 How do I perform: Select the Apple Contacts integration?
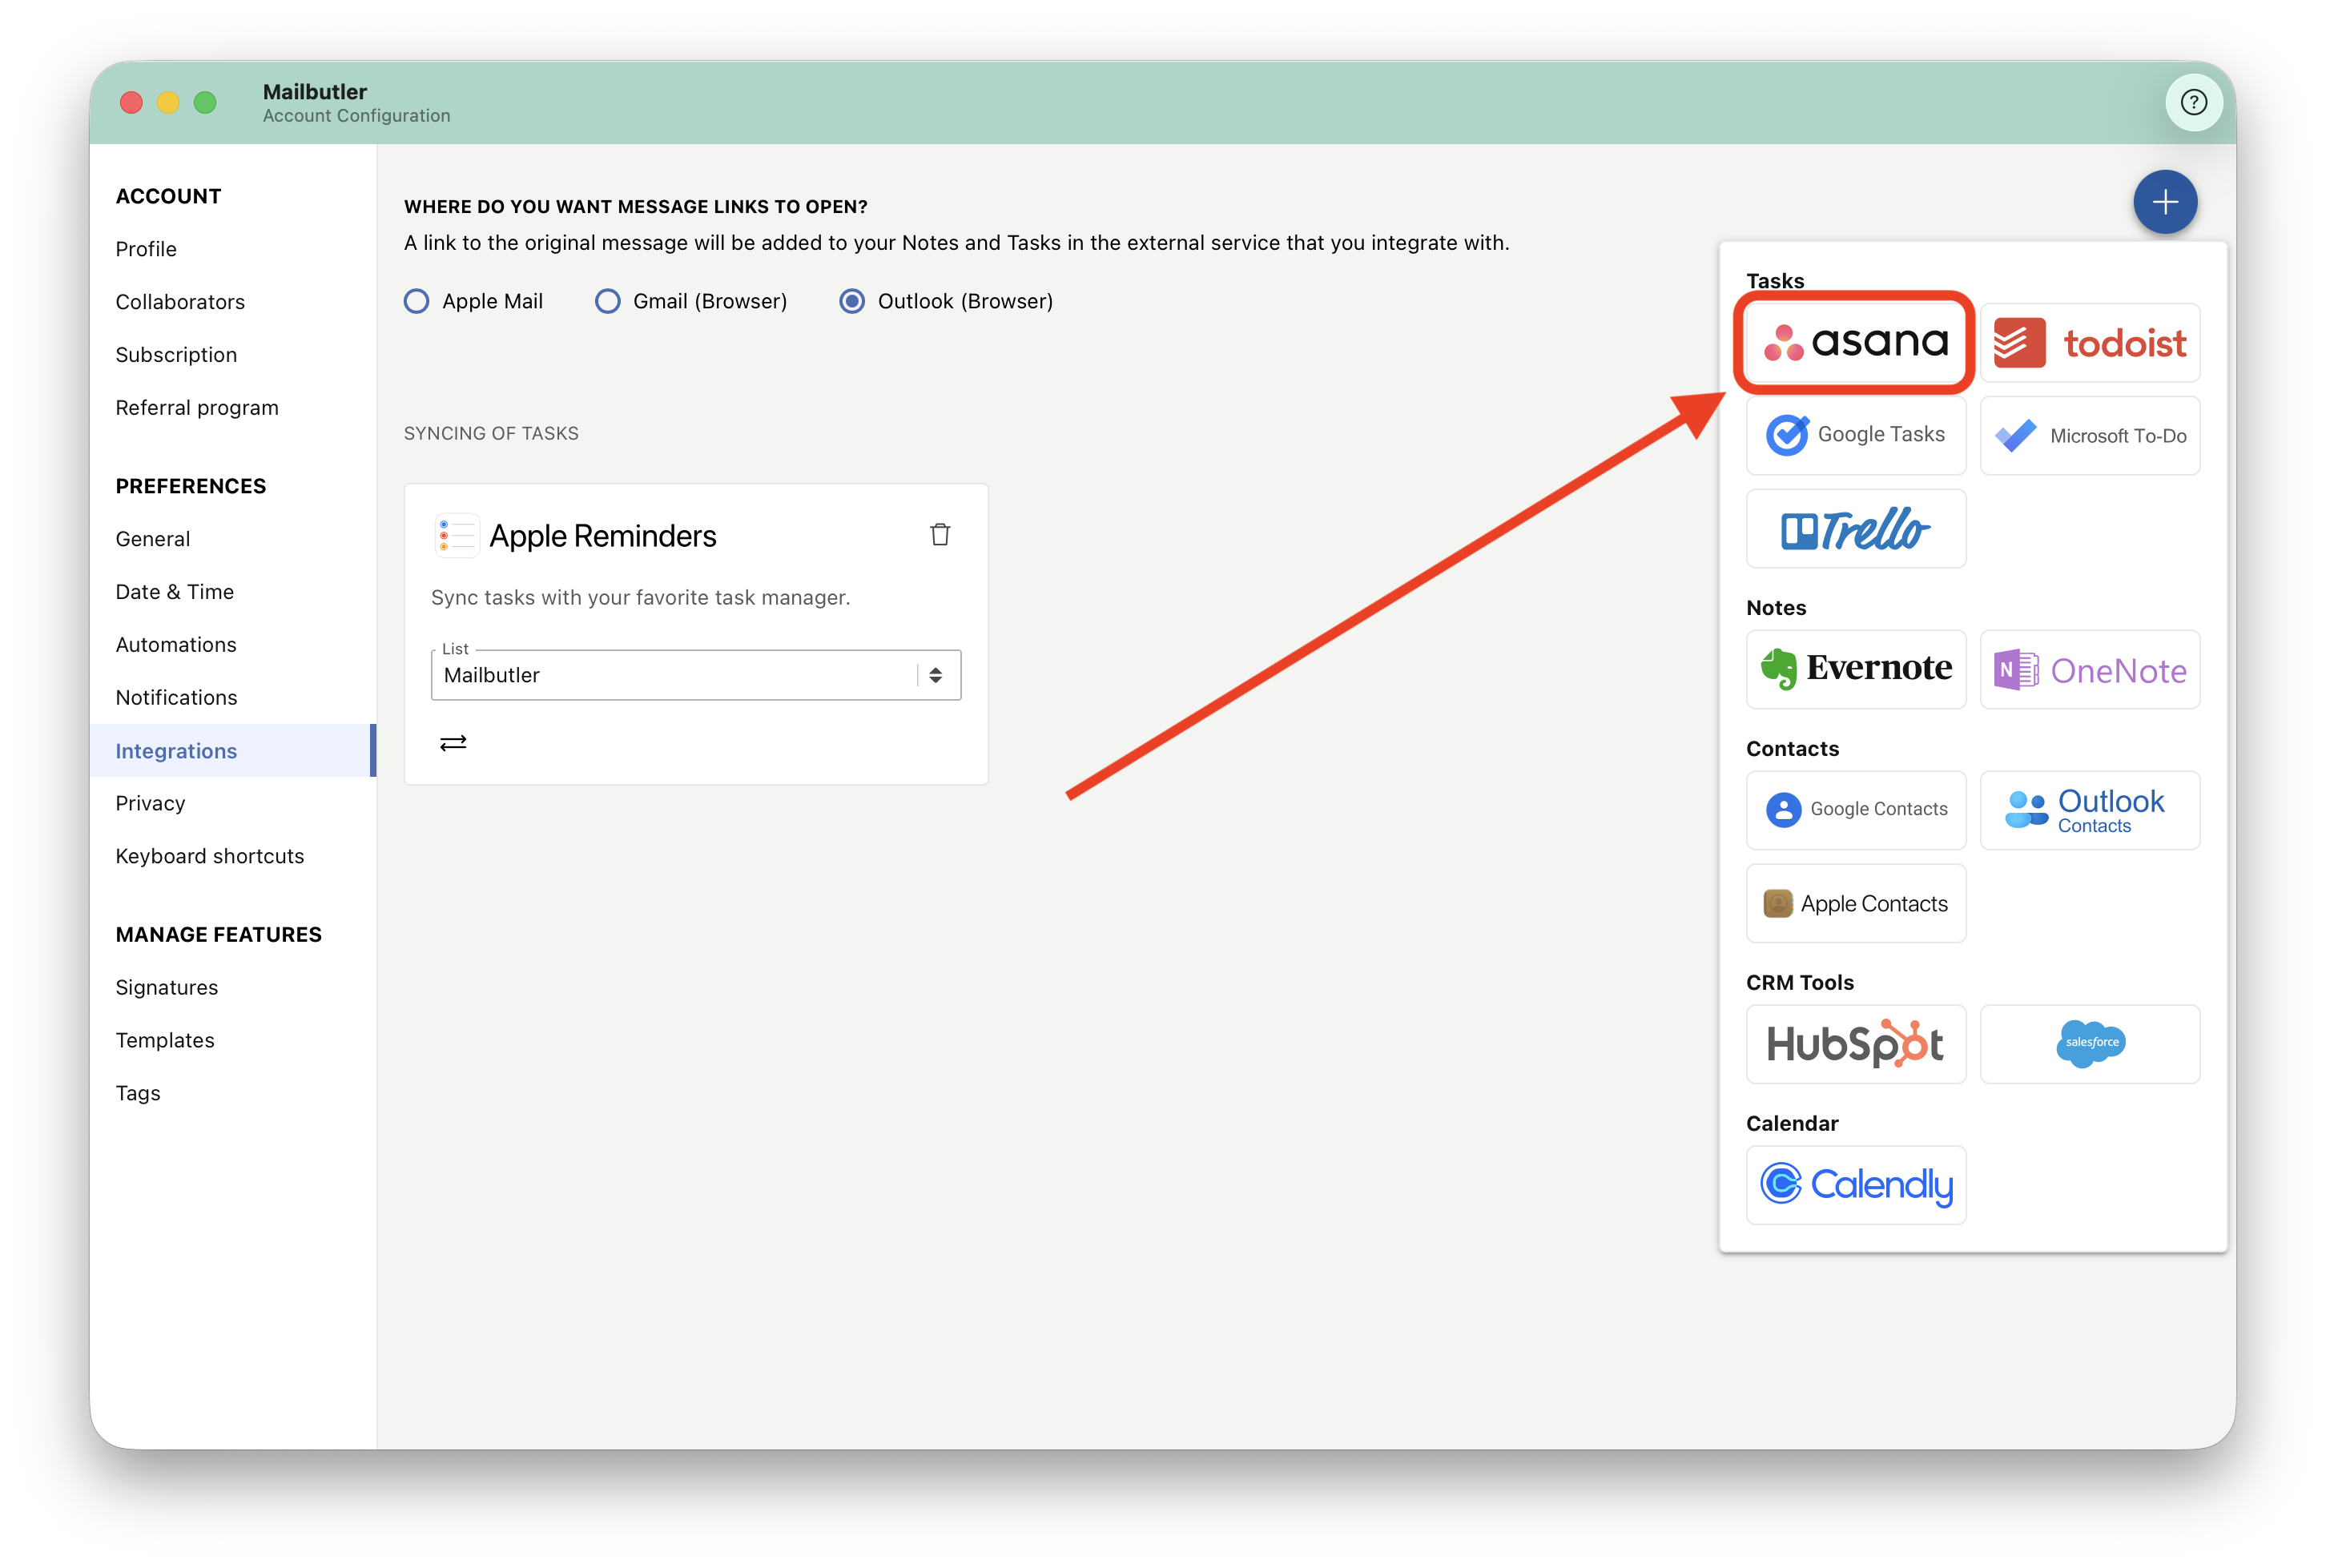(x=1855, y=903)
